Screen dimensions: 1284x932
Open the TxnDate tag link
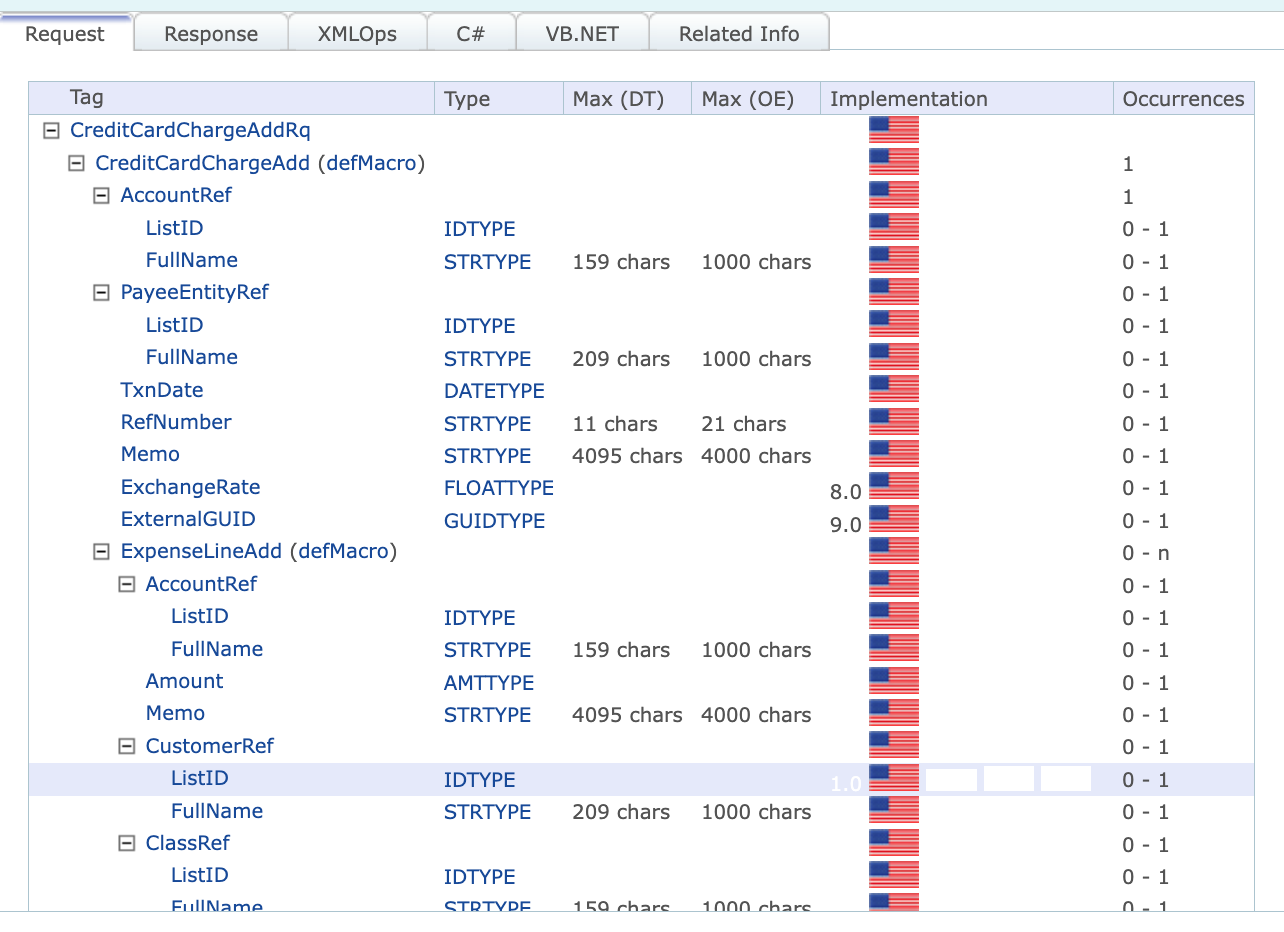[x=162, y=390]
